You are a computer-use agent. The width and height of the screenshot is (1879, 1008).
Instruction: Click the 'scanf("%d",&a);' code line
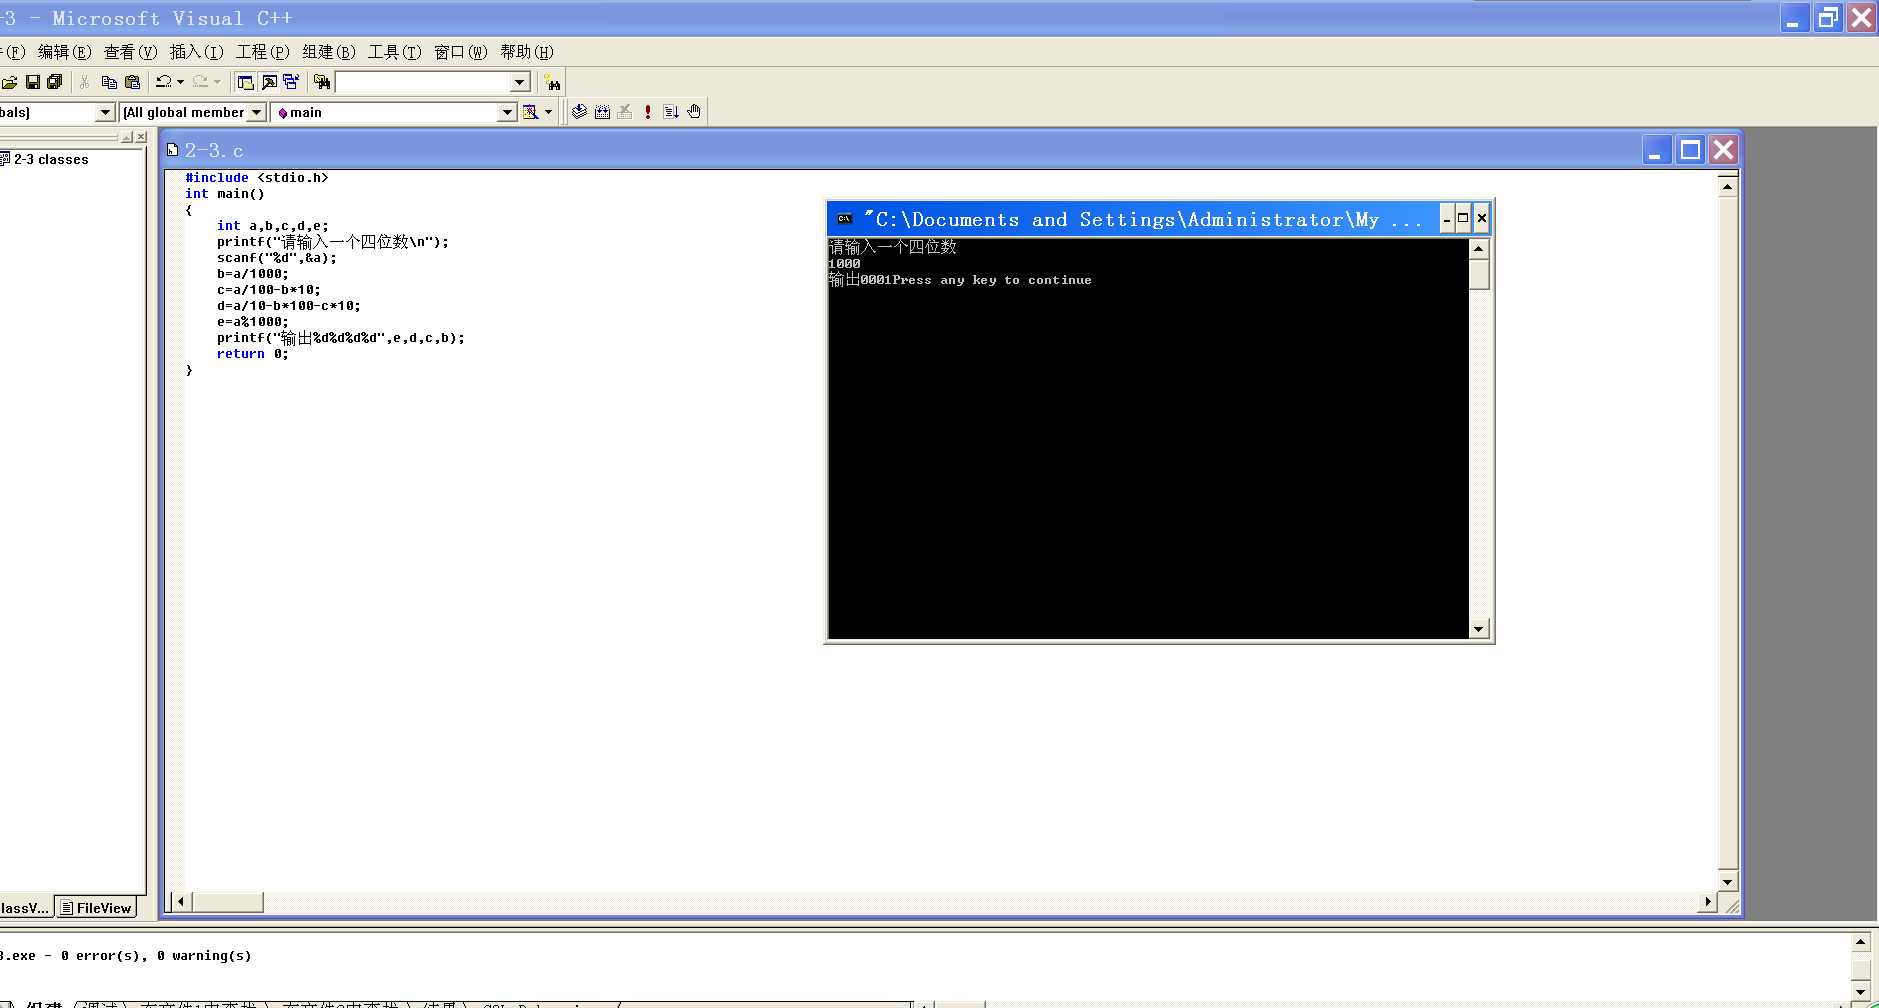tap(277, 258)
